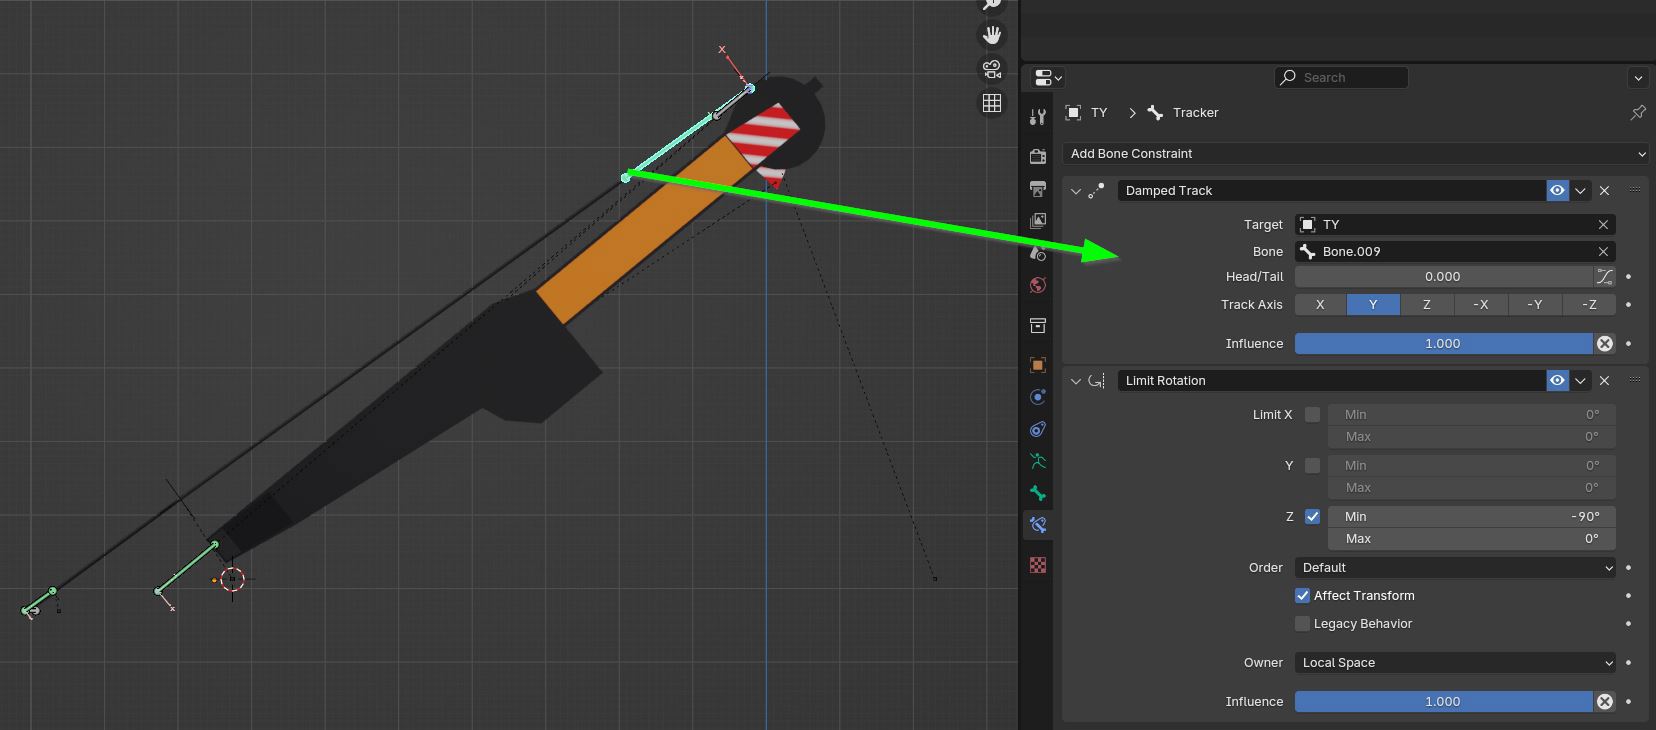The image size is (1656, 730).
Task: Click the properties Search field
Action: coord(1341,77)
